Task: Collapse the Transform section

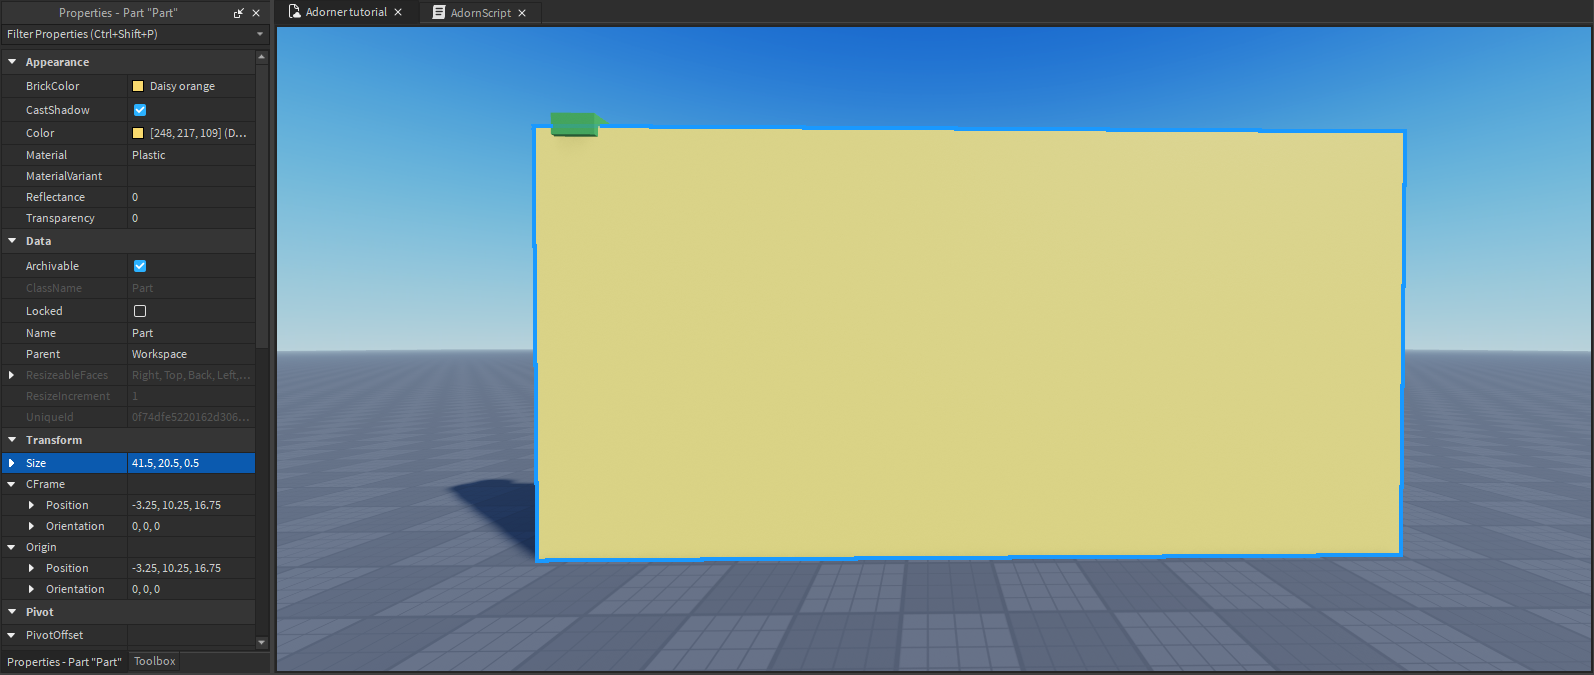Action: coord(12,440)
